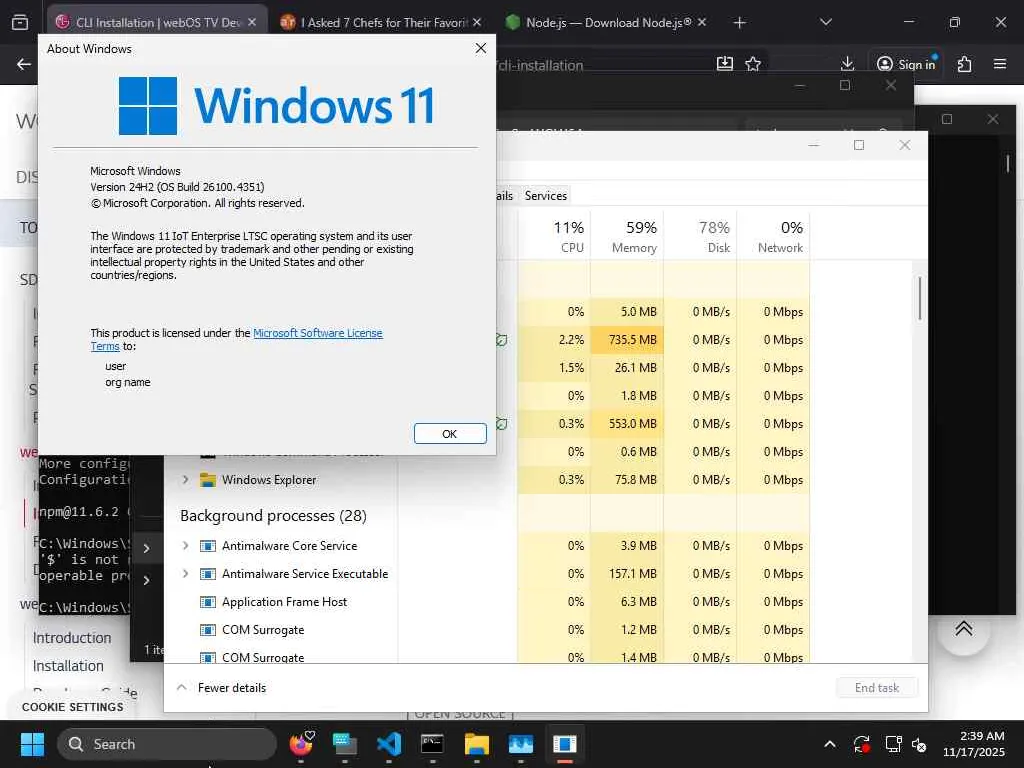
Task: Click the Task Manager vertical scrollbar
Action: [x=920, y=298]
